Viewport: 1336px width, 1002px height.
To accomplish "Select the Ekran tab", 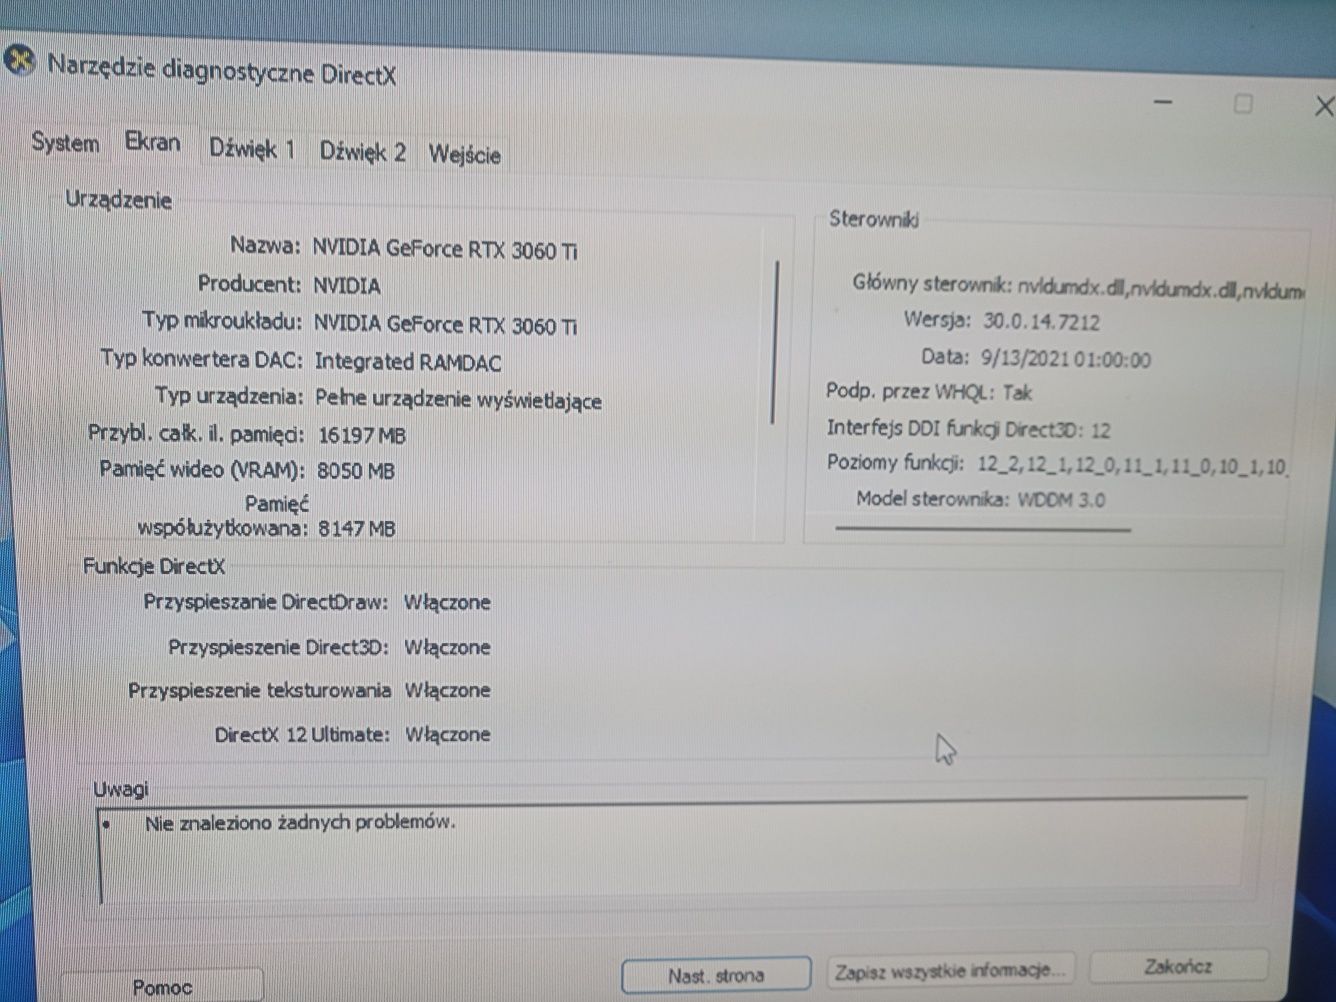I will coord(153,143).
